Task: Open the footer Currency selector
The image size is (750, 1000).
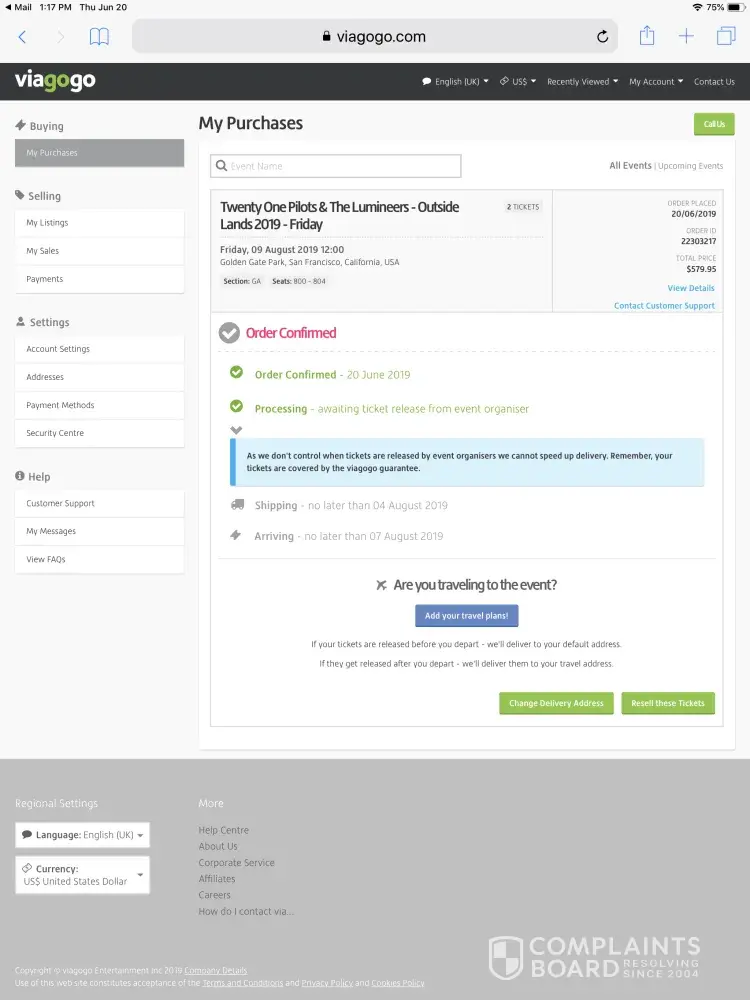Action: click(x=82, y=875)
